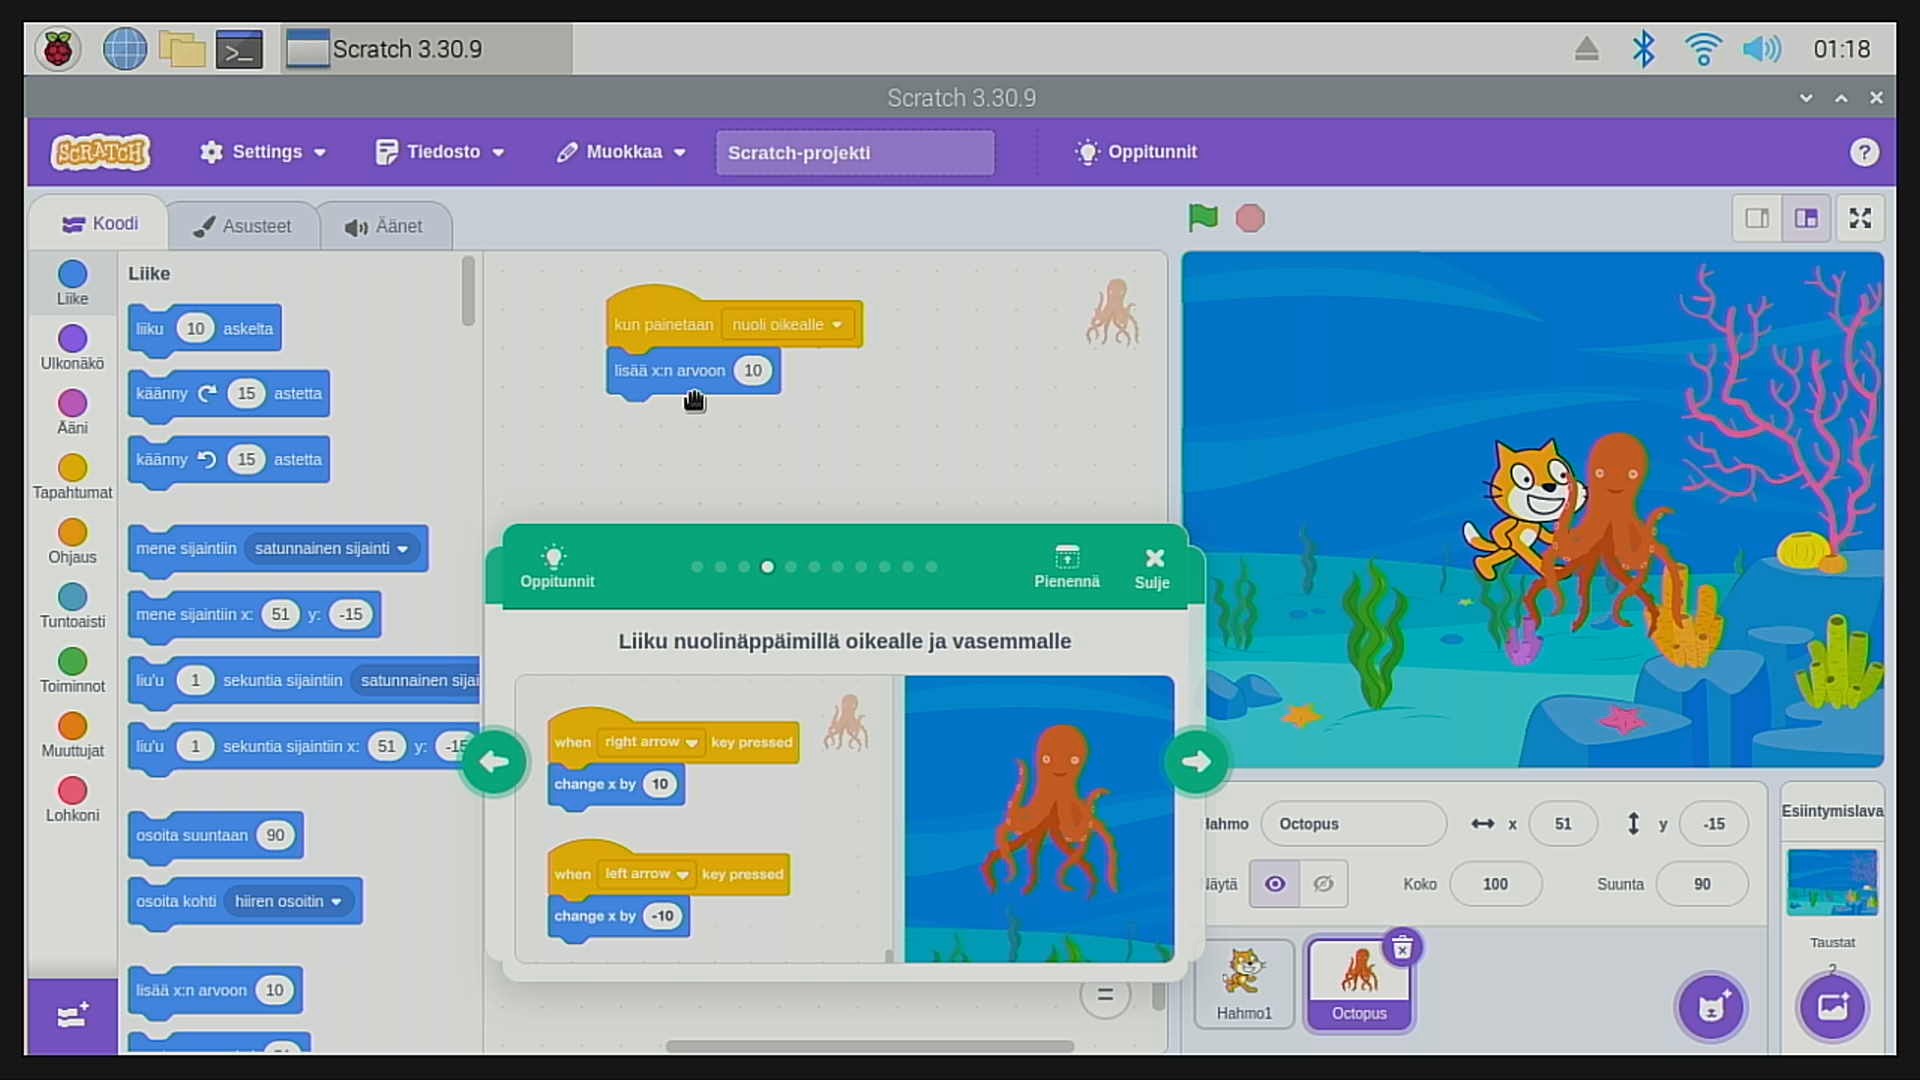Expand the nuoli oikealle key dropdown
The width and height of the screenshot is (1920, 1080).
pyautogui.click(x=789, y=325)
